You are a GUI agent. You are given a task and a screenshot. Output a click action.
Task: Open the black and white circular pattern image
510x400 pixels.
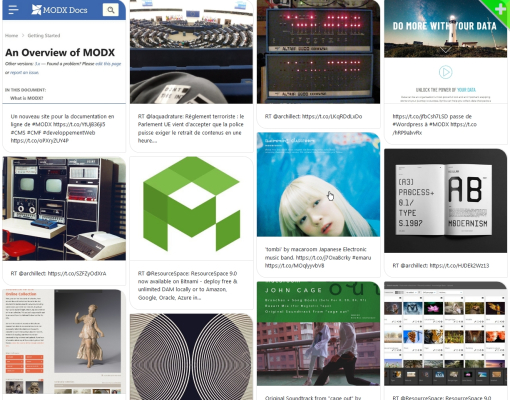pos(191,357)
